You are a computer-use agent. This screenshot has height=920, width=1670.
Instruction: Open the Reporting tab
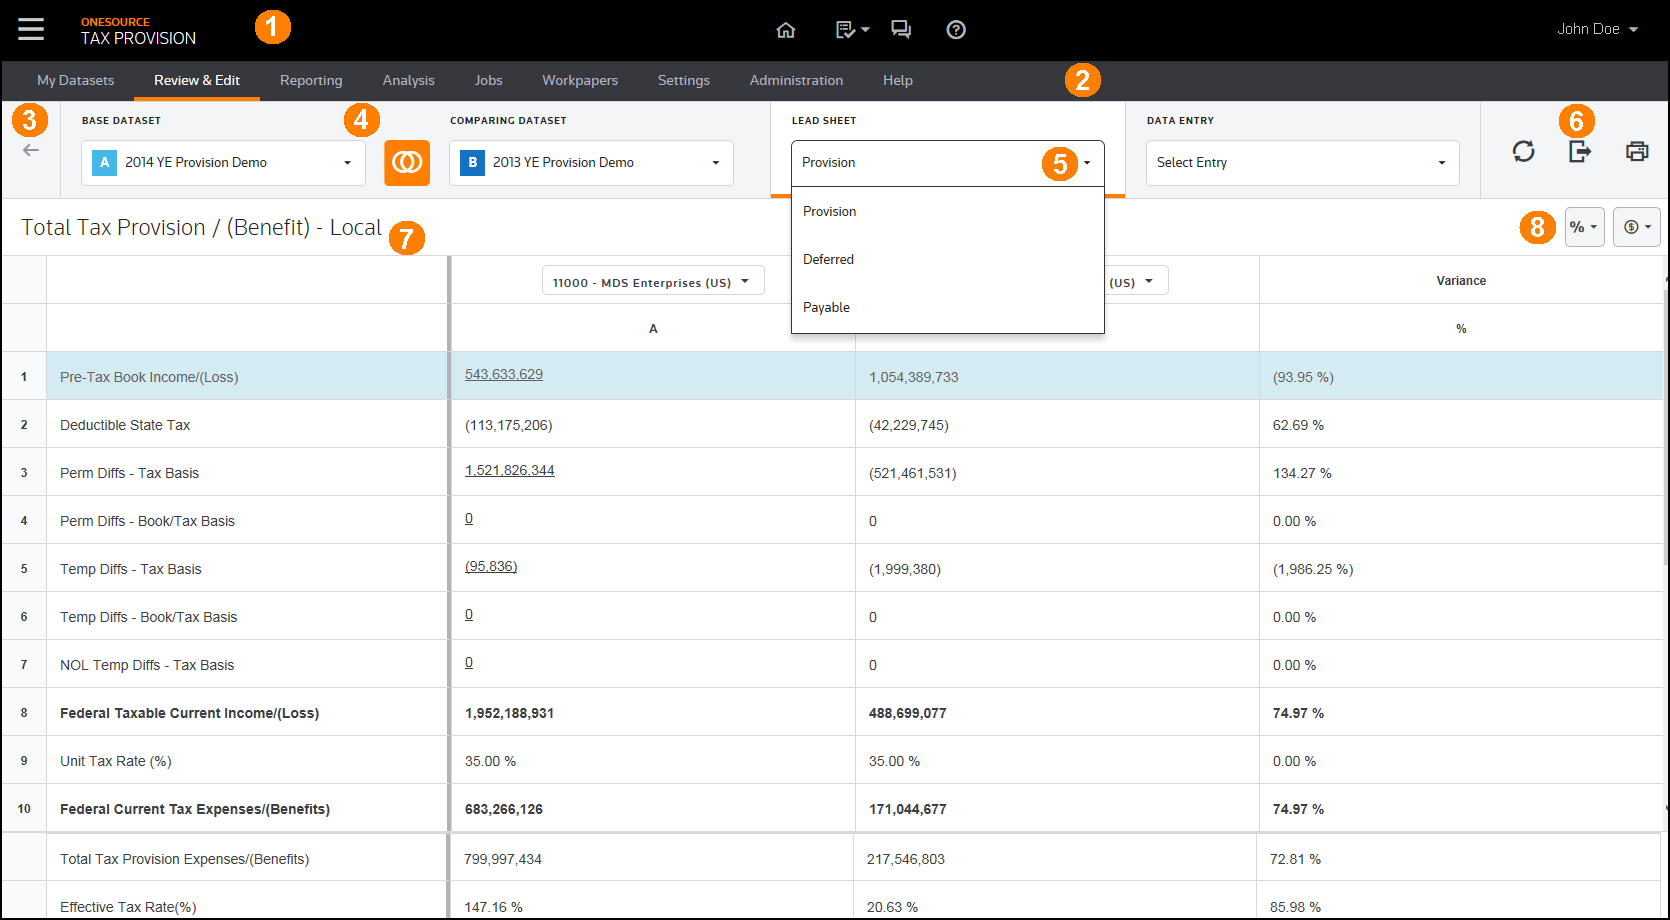pyautogui.click(x=311, y=80)
